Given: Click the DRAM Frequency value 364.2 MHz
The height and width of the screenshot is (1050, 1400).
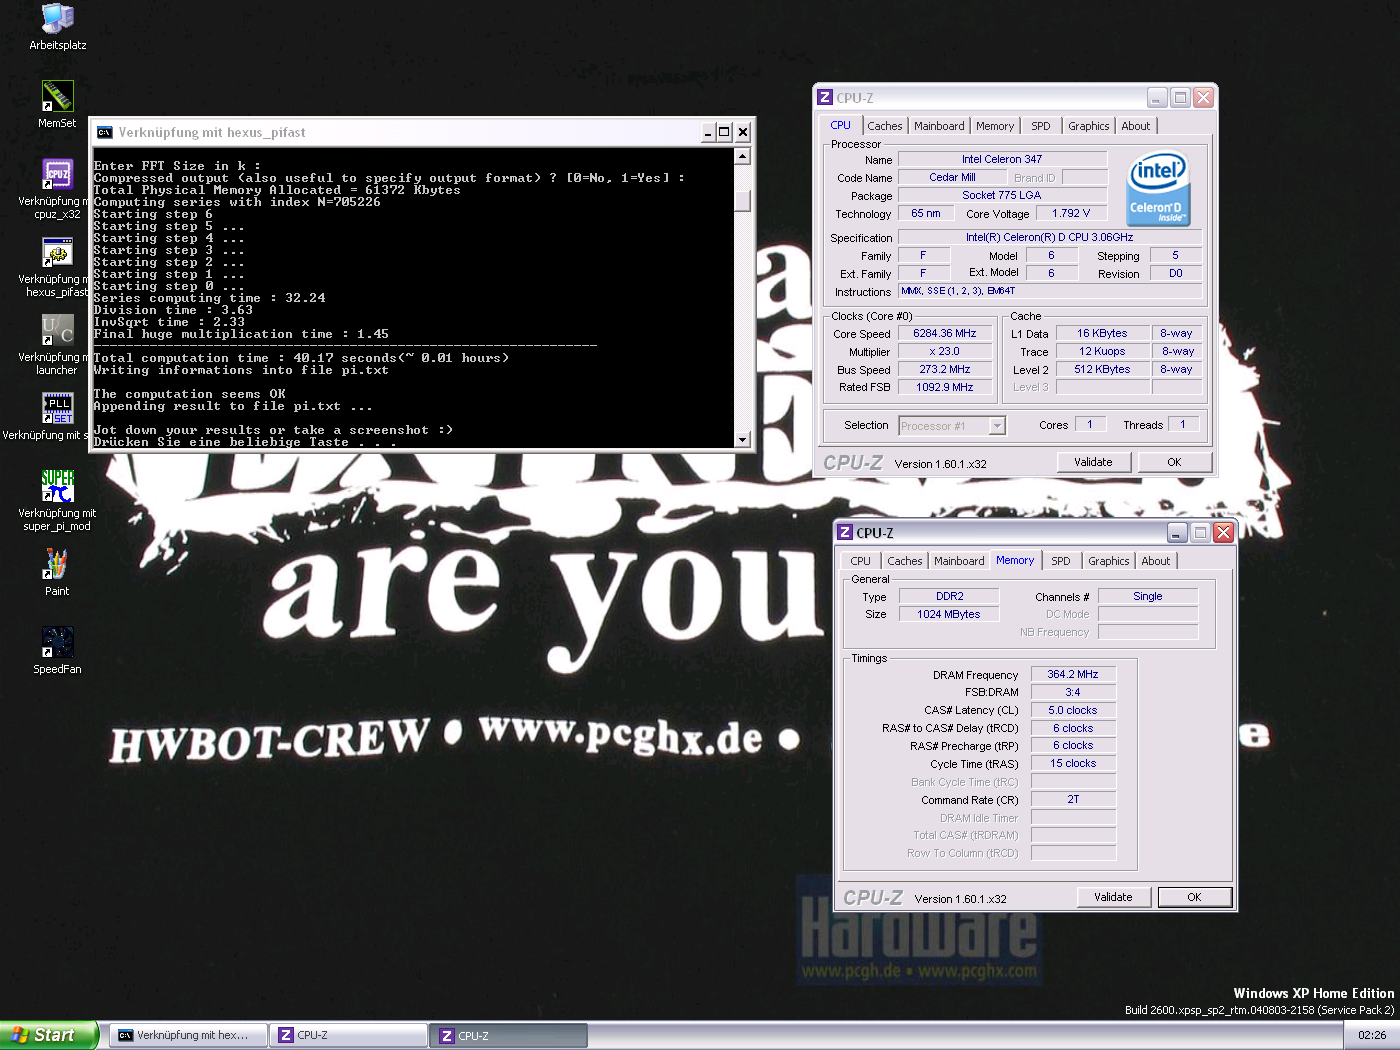Looking at the screenshot, I should tap(1073, 674).
